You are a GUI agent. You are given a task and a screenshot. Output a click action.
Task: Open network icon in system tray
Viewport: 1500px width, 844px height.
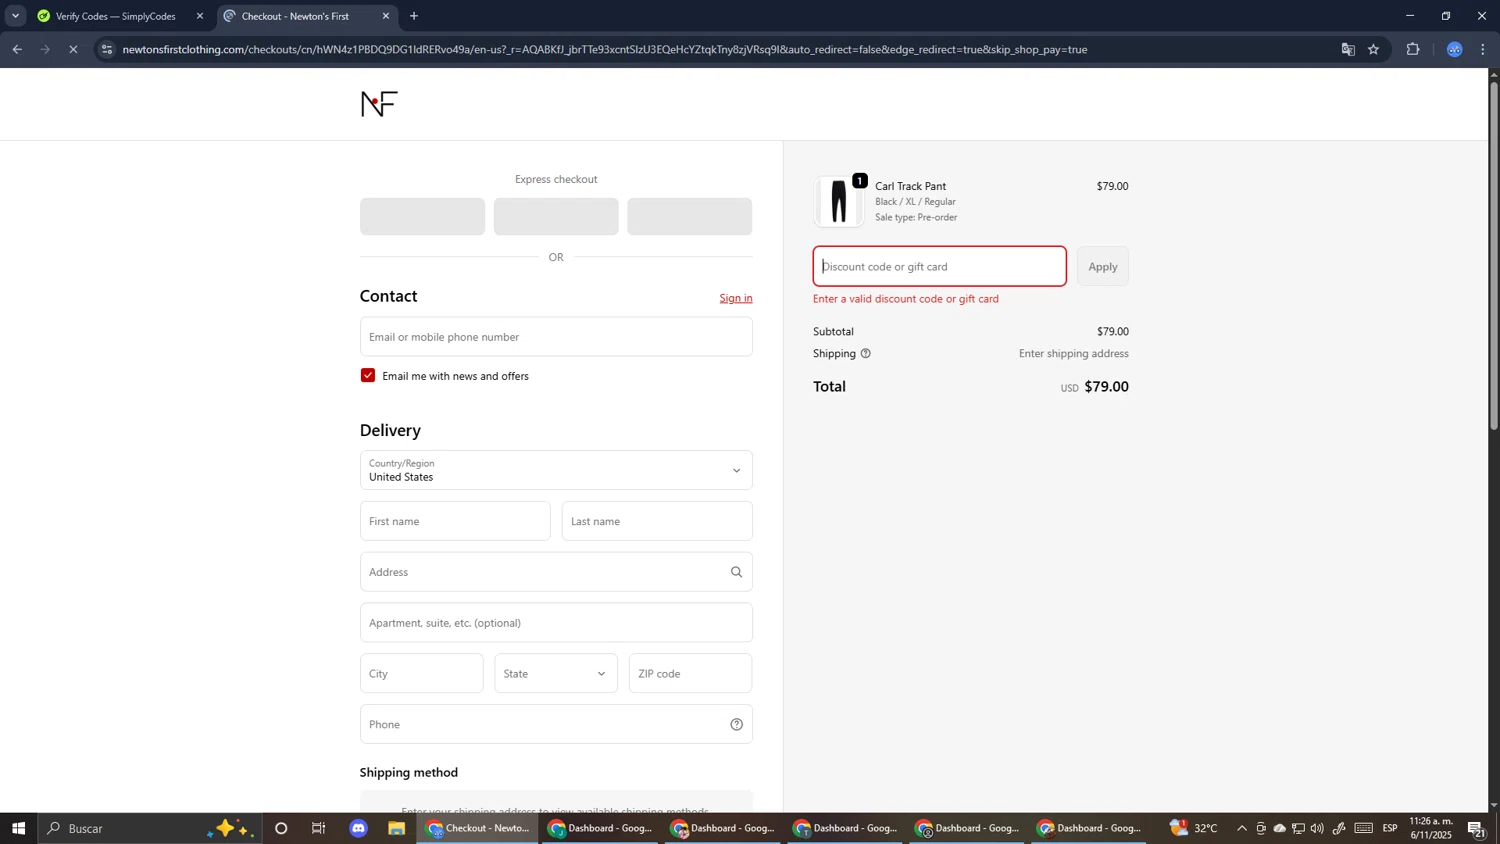point(1298,829)
